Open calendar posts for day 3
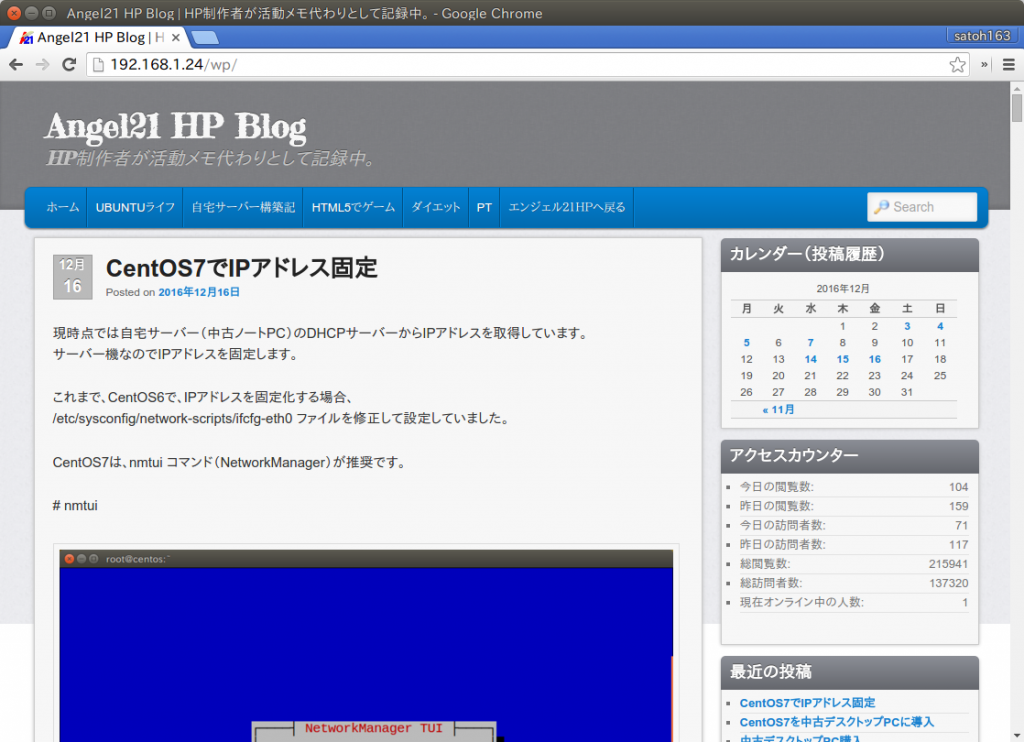 tap(907, 326)
